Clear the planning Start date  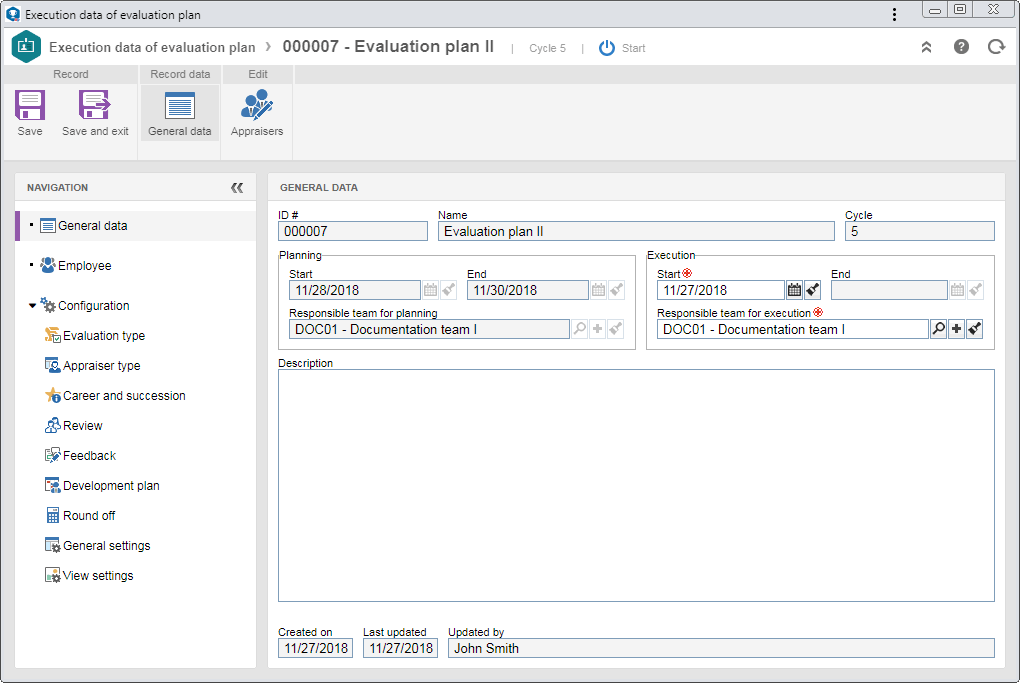click(449, 290)
